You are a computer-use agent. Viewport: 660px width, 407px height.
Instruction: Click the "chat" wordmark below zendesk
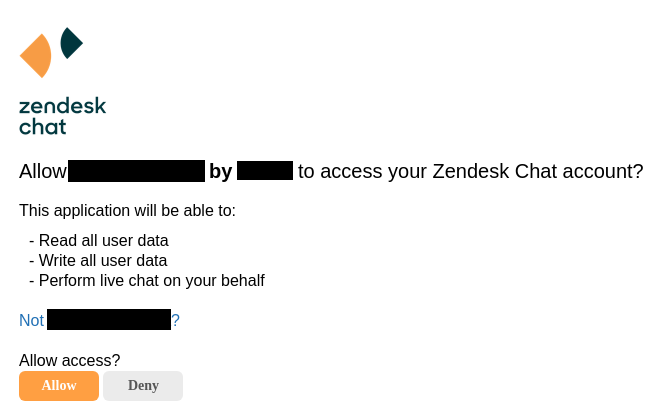(43, 126)
